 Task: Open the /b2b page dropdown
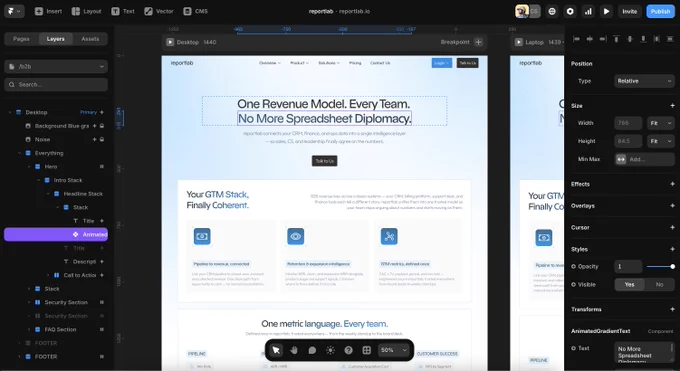56,66
